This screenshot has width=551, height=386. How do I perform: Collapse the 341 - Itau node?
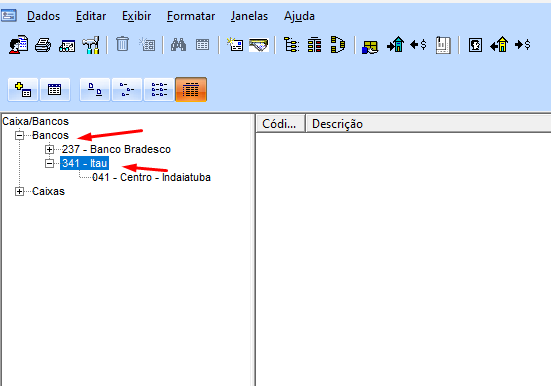click(50, 163)
